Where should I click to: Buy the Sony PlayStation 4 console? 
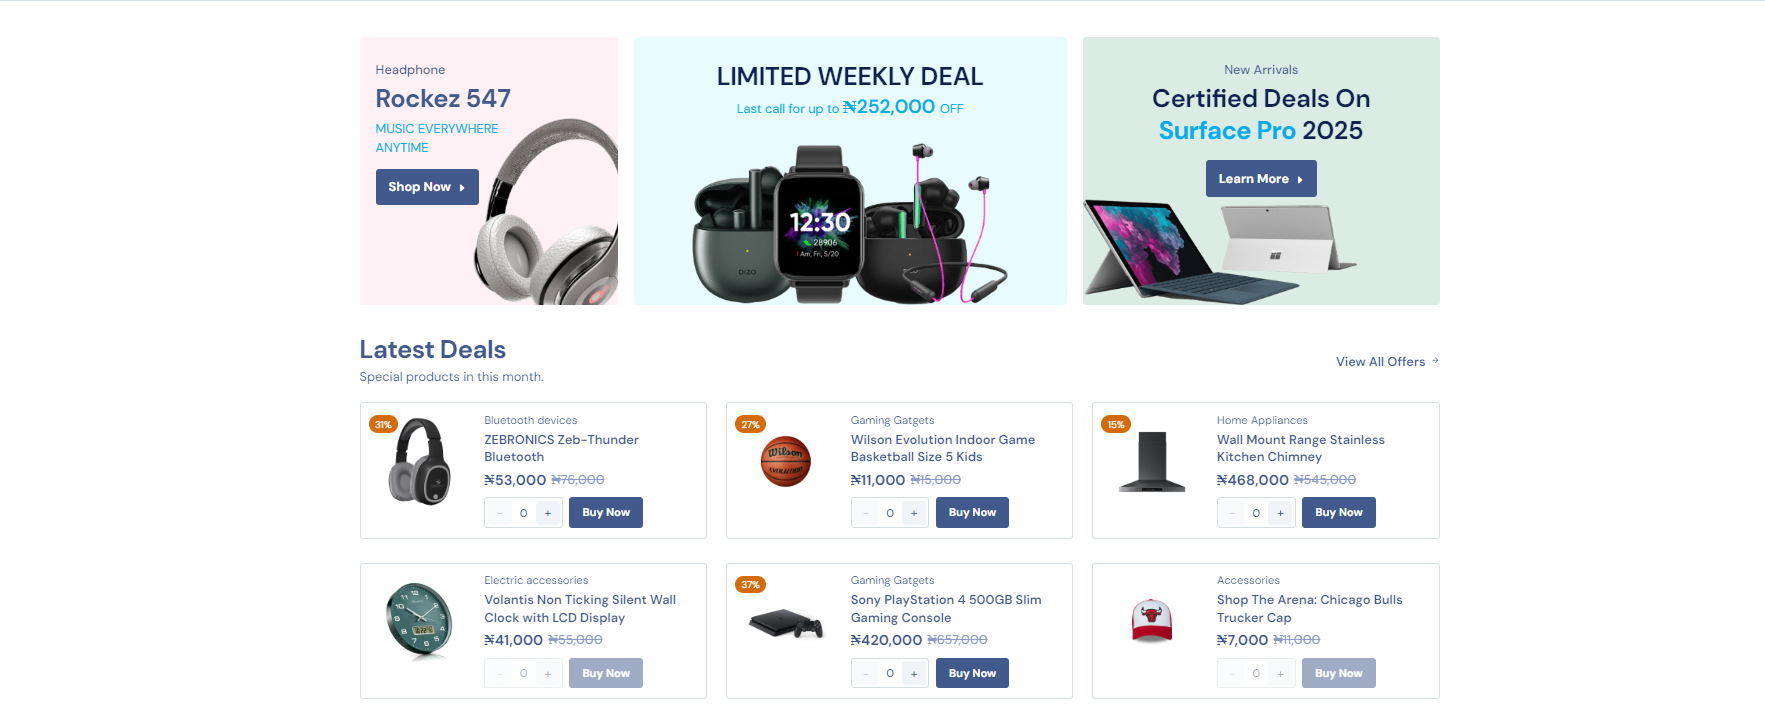tap(972, 674)
